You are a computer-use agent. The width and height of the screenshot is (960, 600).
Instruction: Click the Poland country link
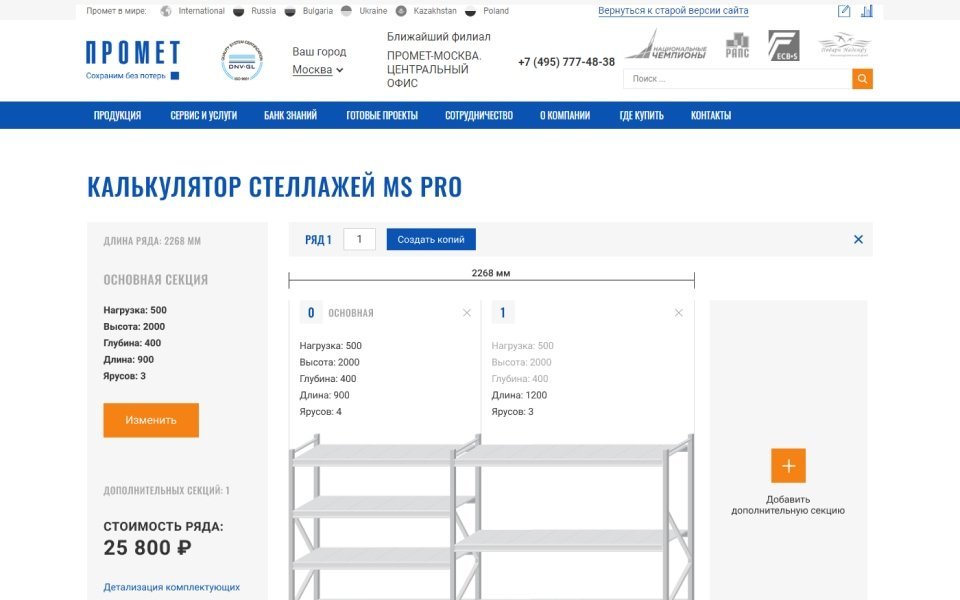[496, 11]
